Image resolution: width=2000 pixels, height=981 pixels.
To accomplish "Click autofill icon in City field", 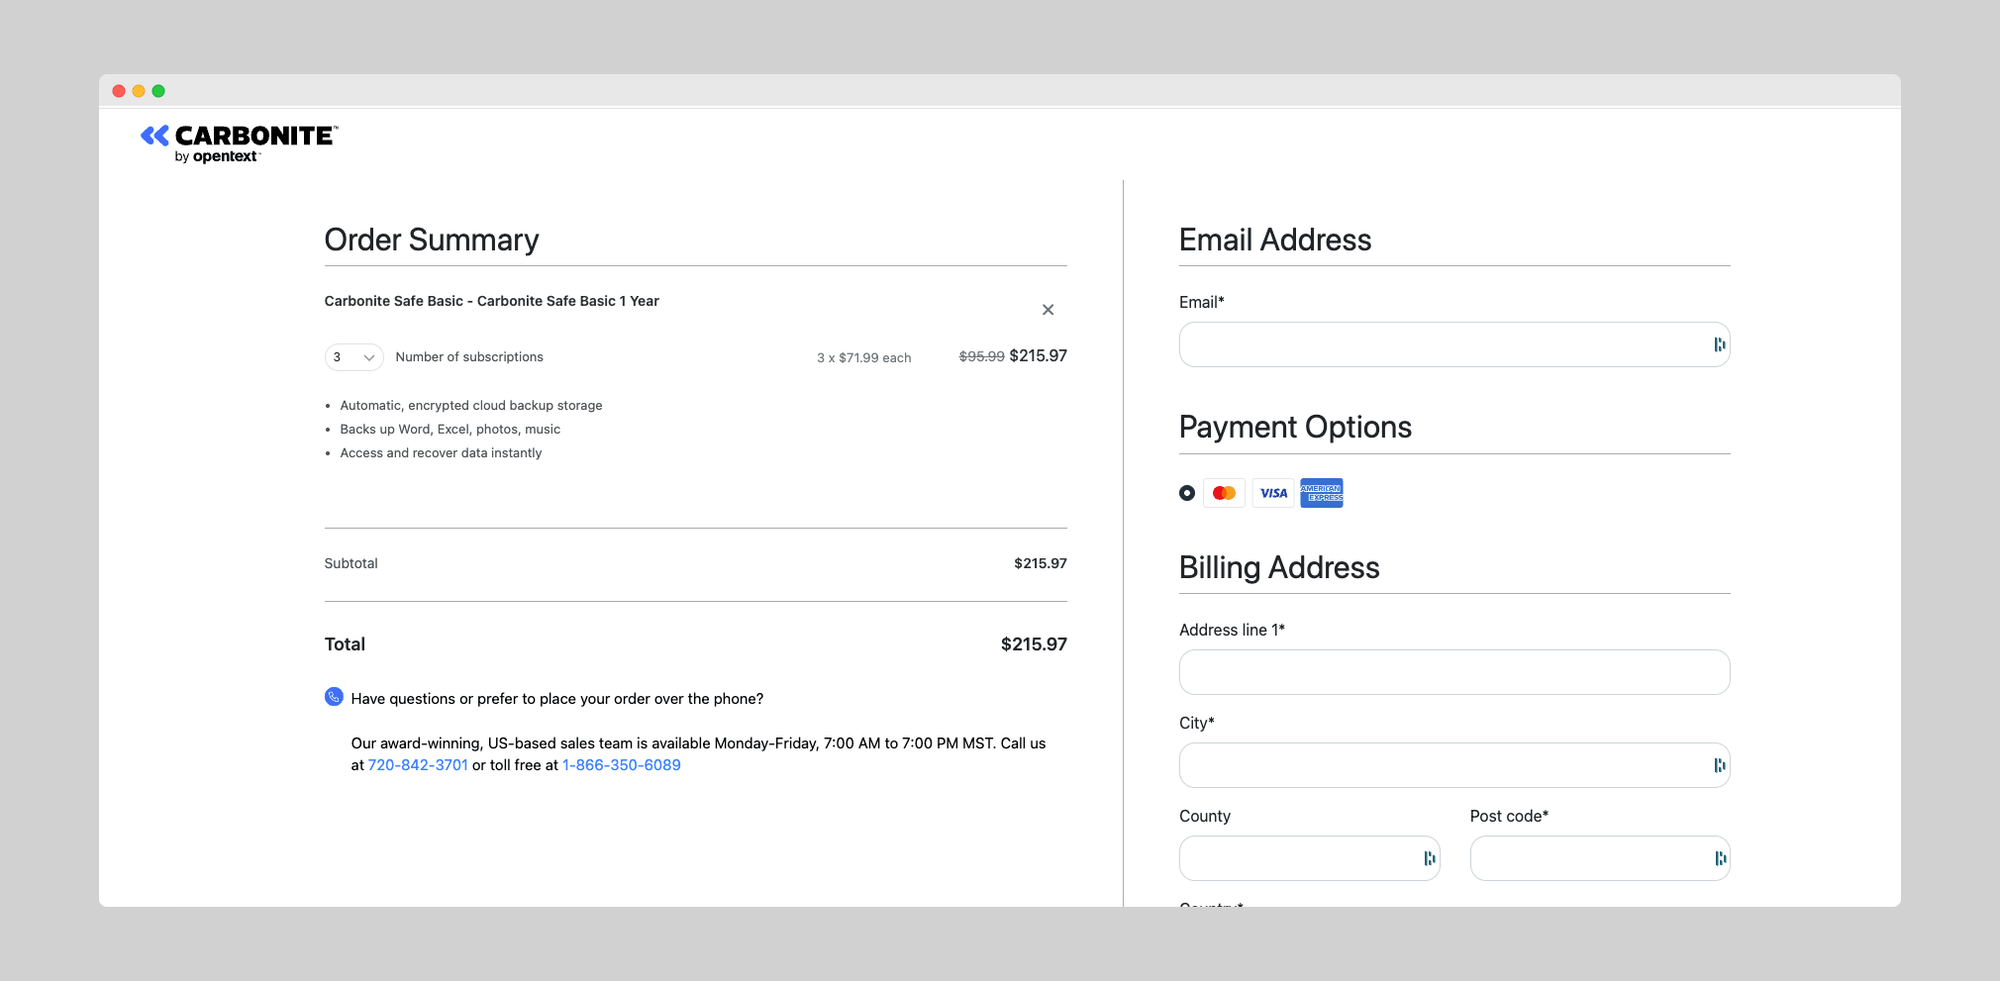I will pos(1719,765).
